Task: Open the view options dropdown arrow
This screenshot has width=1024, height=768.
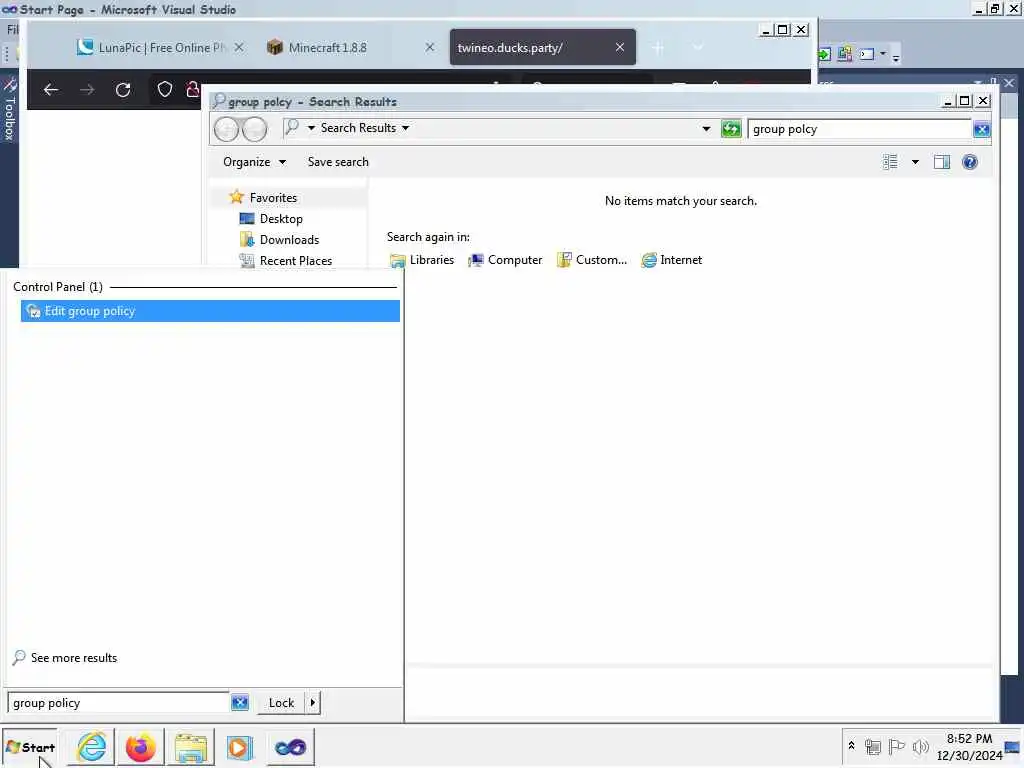Action: [915, 162]
